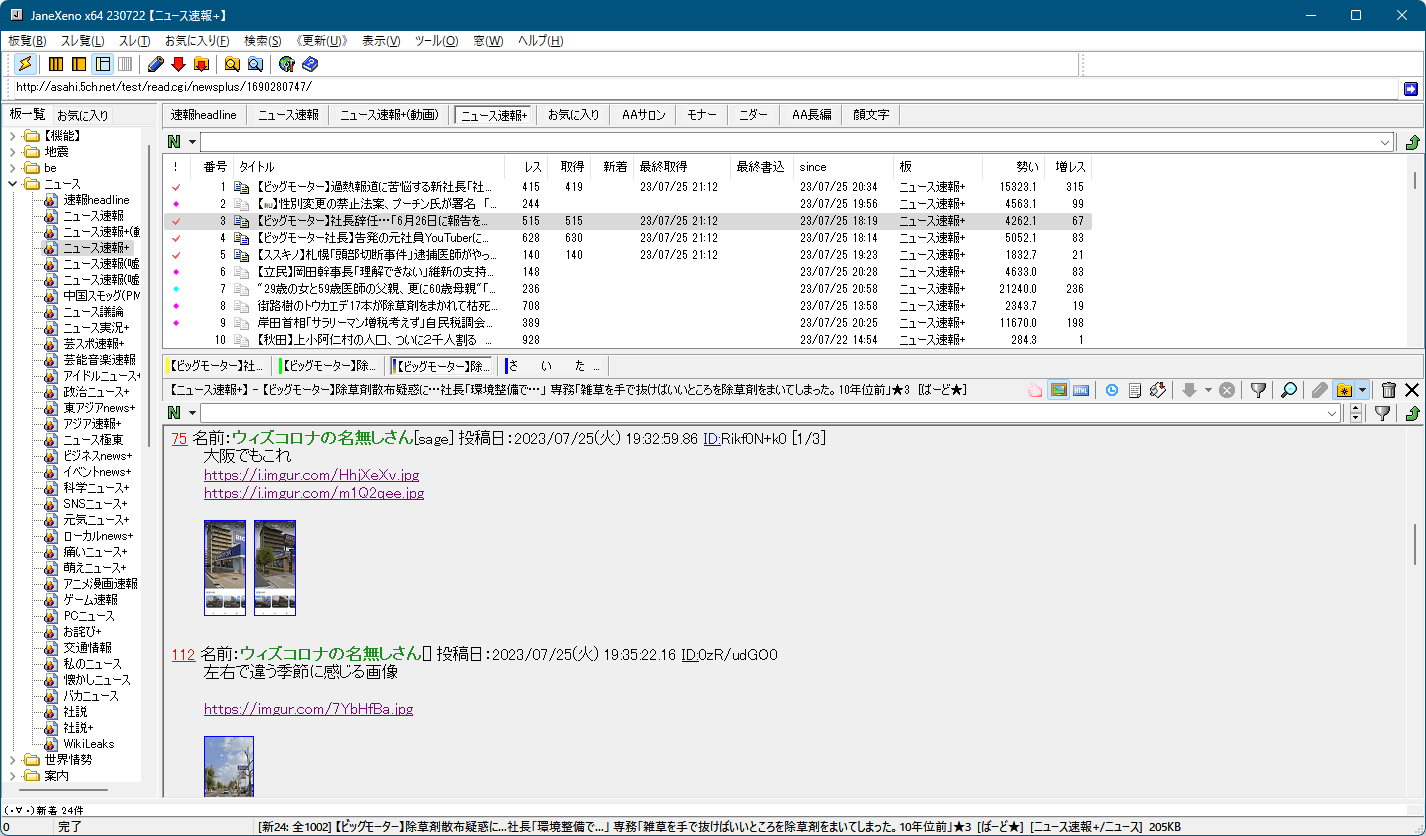Open the imgur link ending in 7YbHfBa.jpg
Screen dimensions: 1426x836
[308, 709]
